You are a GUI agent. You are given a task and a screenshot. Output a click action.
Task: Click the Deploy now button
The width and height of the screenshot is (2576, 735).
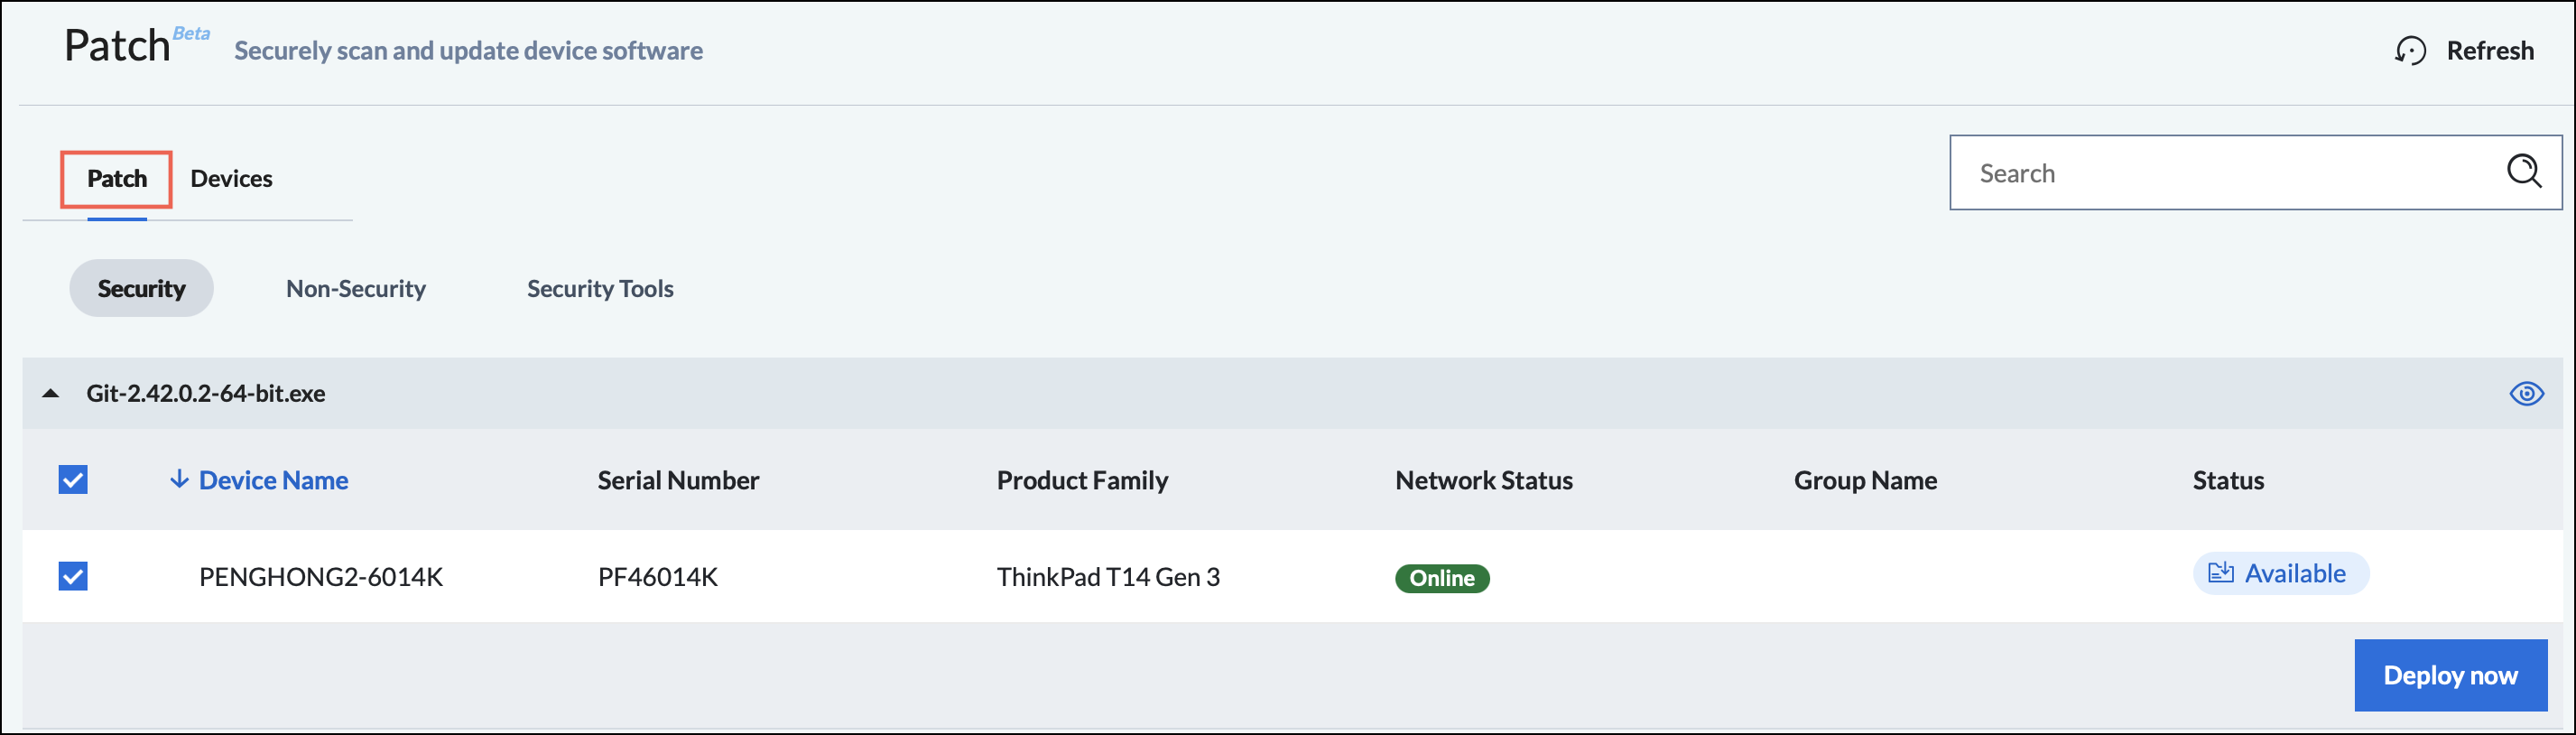point(2450,675)
